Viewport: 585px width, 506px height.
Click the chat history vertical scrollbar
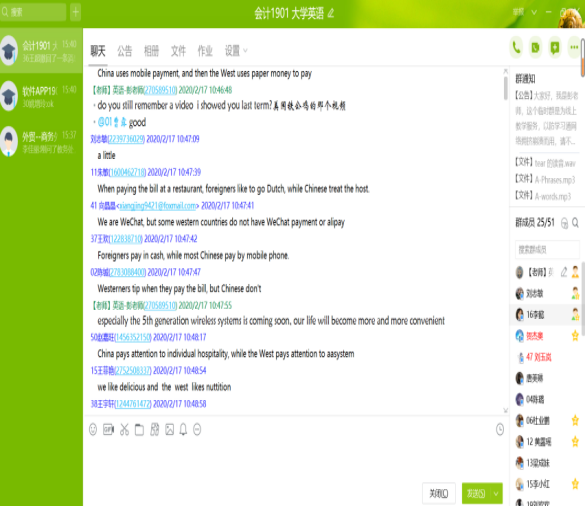pos(506,88)
